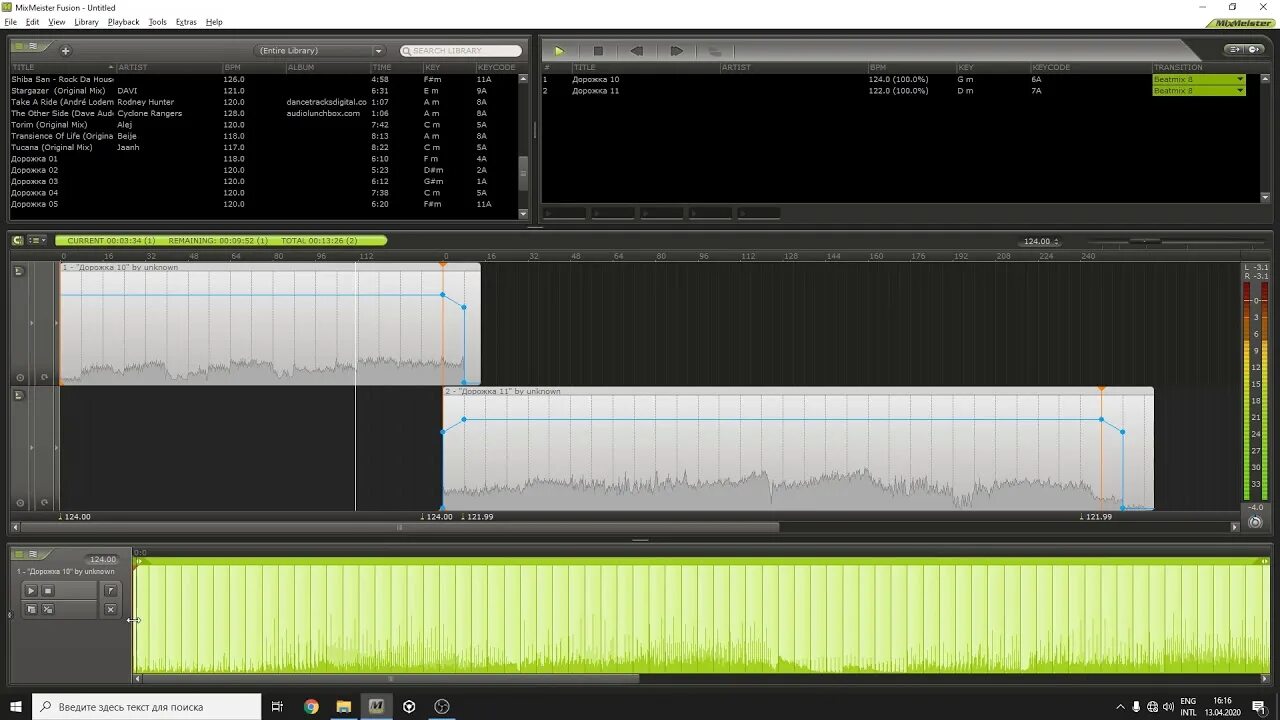Play the track in the bottom editor panel
Viewport: 1280px width, 720px height.
click(x=31, y=591)
